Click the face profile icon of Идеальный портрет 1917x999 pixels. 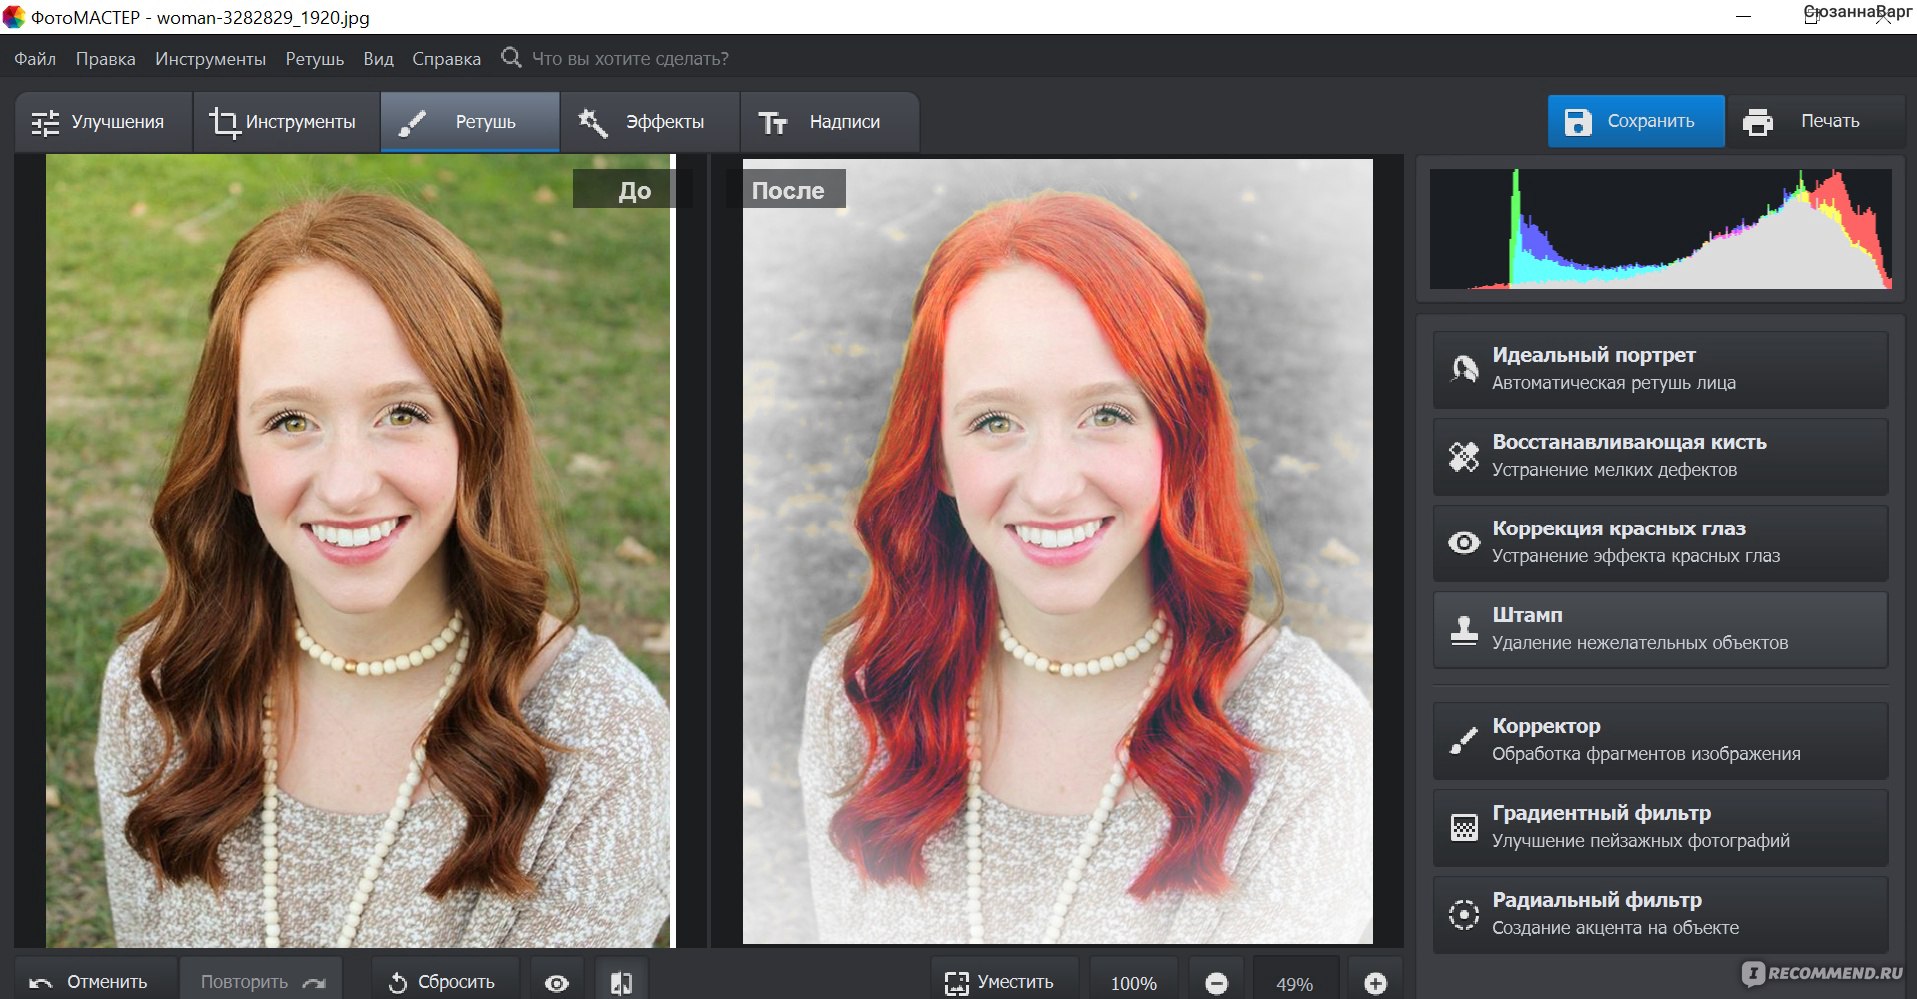pyautogui.click(x=1464, y=369)
